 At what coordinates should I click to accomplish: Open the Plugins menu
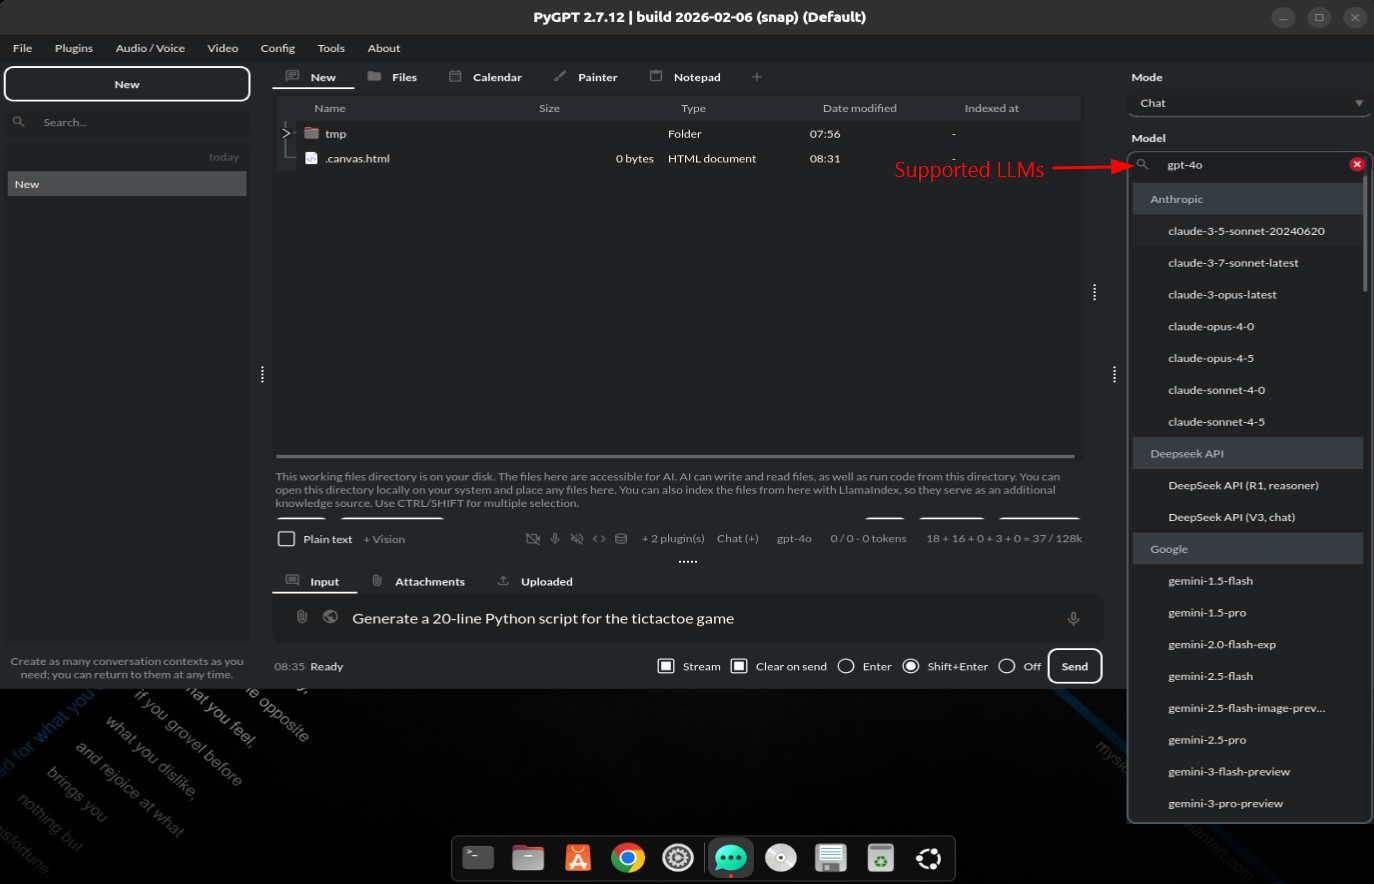pos(74,48)
